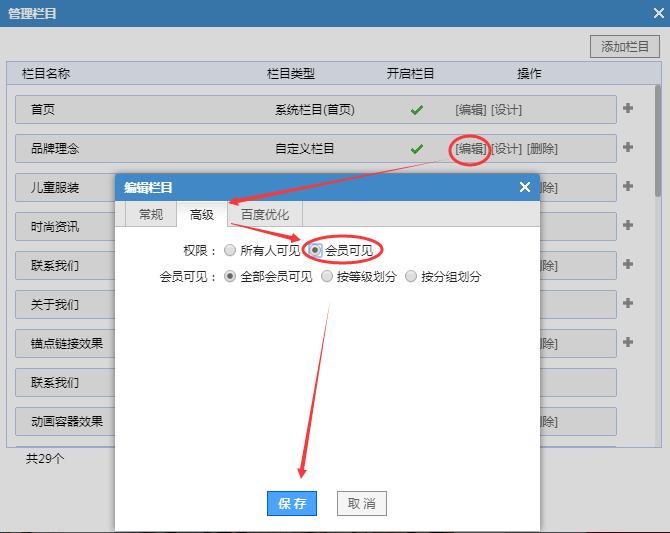Viewport: 670px width, 533px height.
Task: Click the 添加栏目 button
Action: point(625,46)
